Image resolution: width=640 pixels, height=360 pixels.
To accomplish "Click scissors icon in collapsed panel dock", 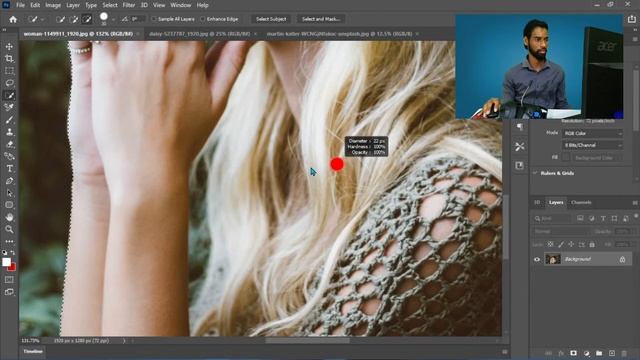I will point(519,147).
